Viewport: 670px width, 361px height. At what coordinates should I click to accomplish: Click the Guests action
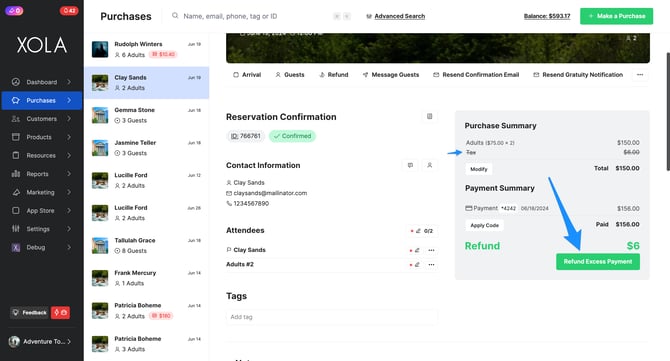[290, 75]
